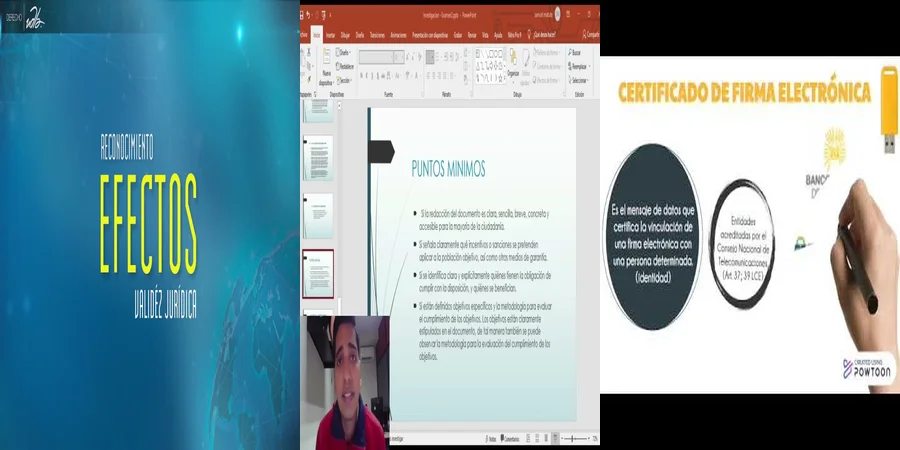Toggle underline formatting
900x450 pixels.
(373, 76)
